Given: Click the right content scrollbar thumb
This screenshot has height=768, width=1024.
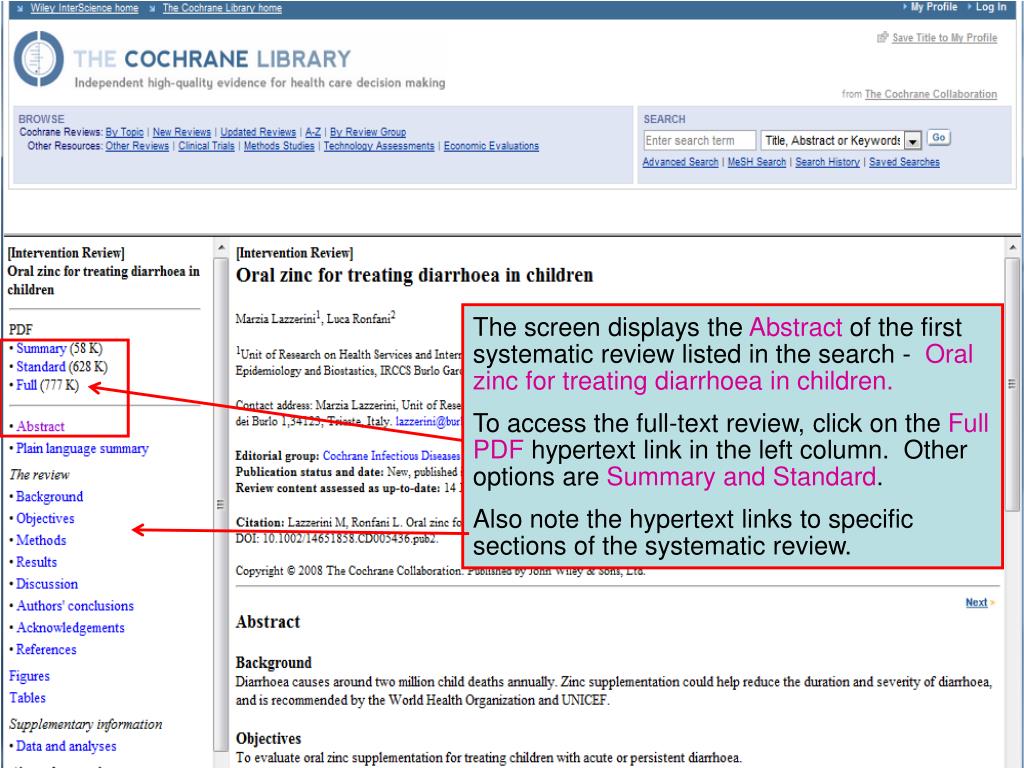Looking at the screenshot, I should pyautogui.click(x=1012, y=384).
